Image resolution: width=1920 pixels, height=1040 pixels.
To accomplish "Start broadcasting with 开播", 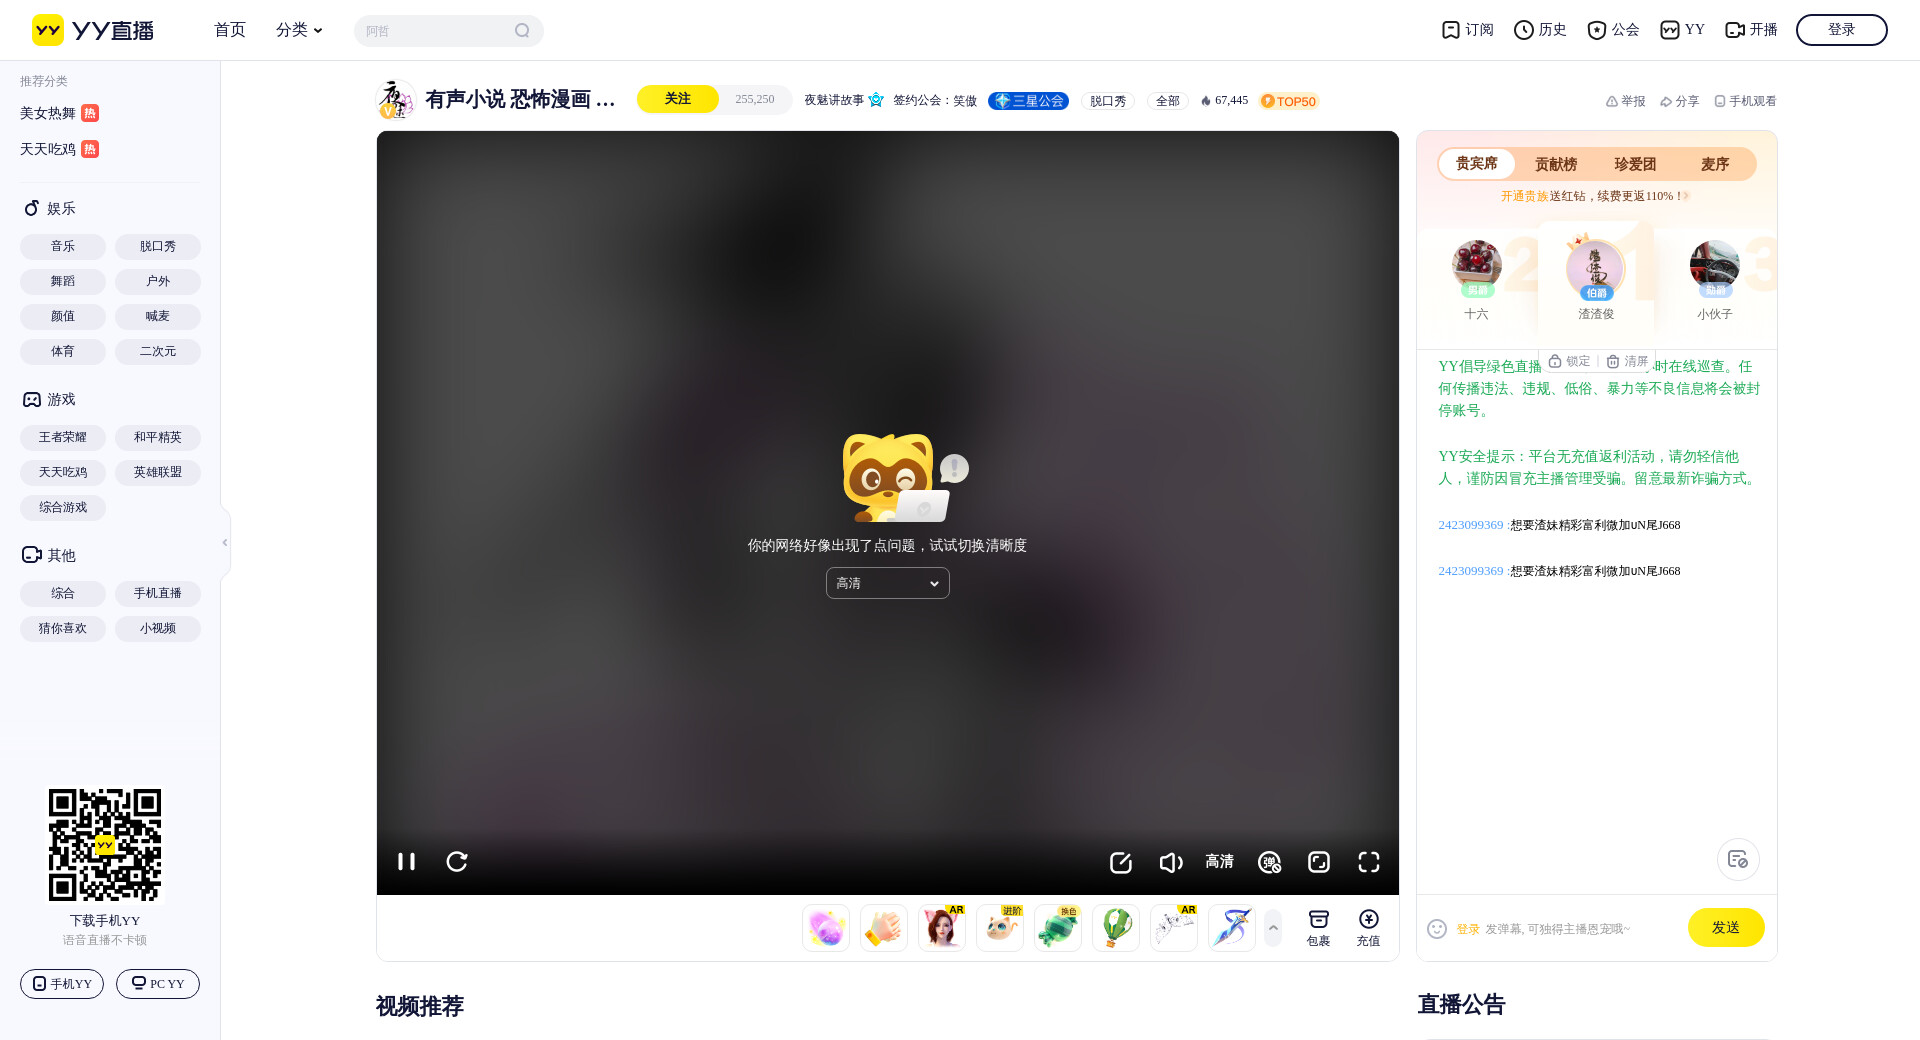I will point(1751,30).
